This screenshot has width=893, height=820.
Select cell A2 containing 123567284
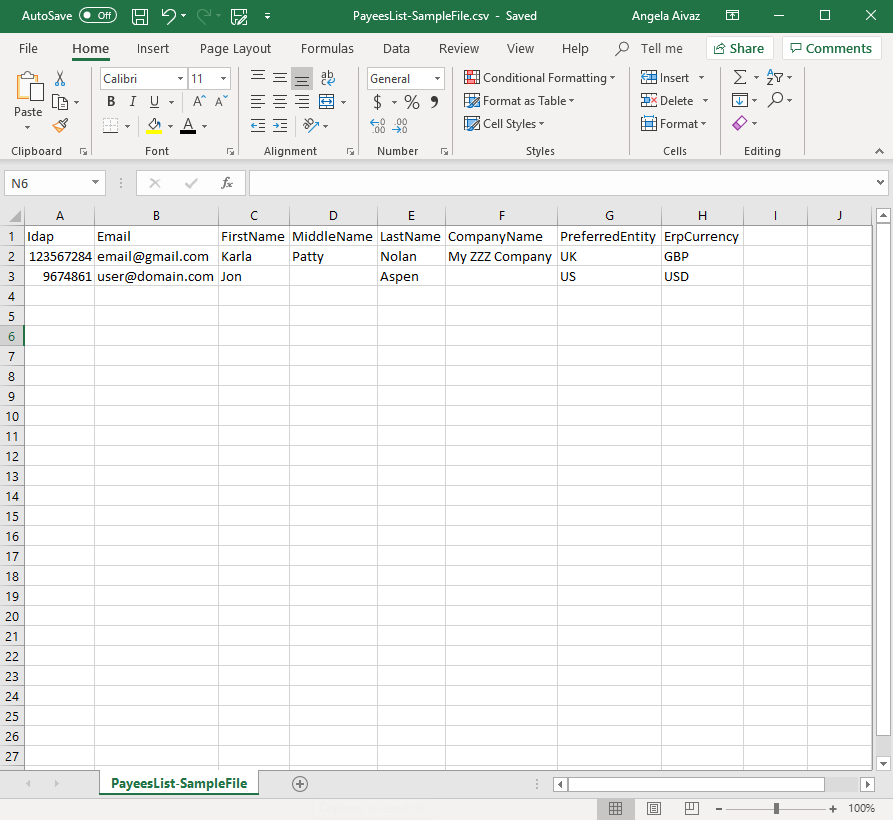(x=59, y=256)
